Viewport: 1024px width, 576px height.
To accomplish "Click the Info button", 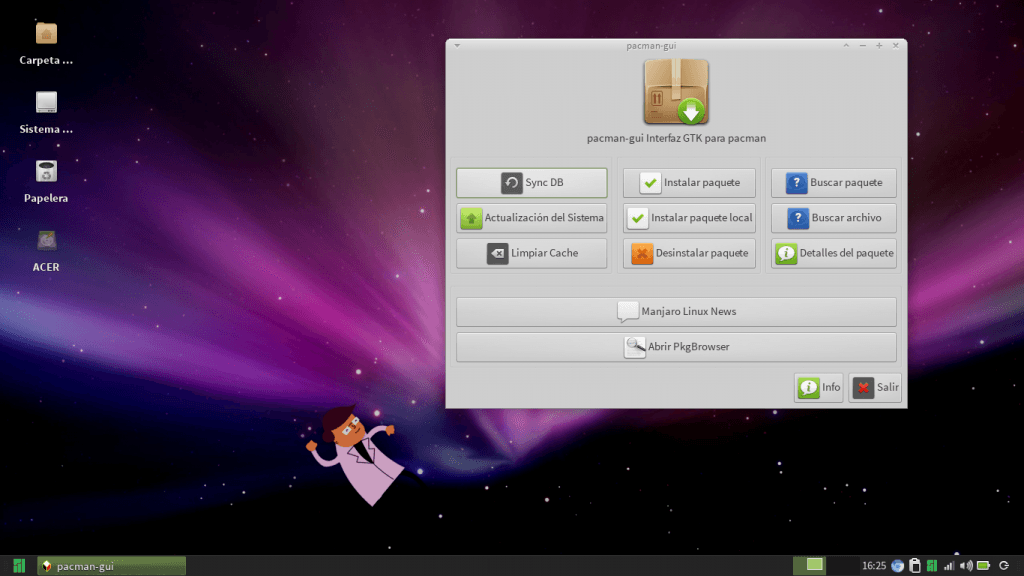I will pyautogui.click(x=819, y=388).
